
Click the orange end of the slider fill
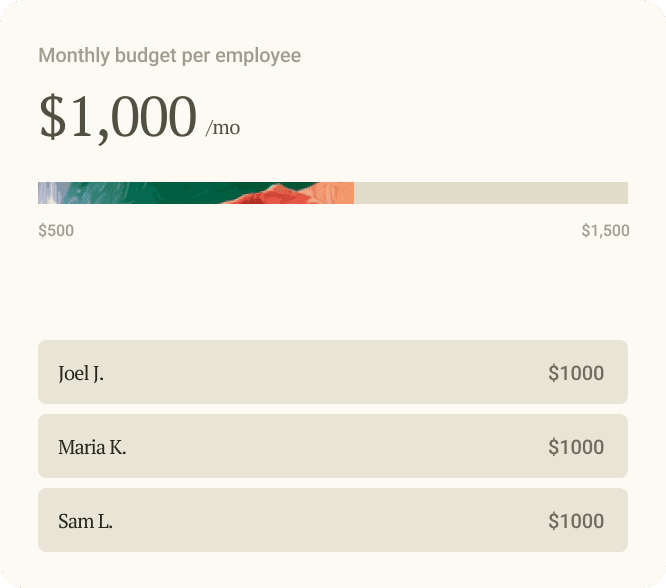[338, 193]
